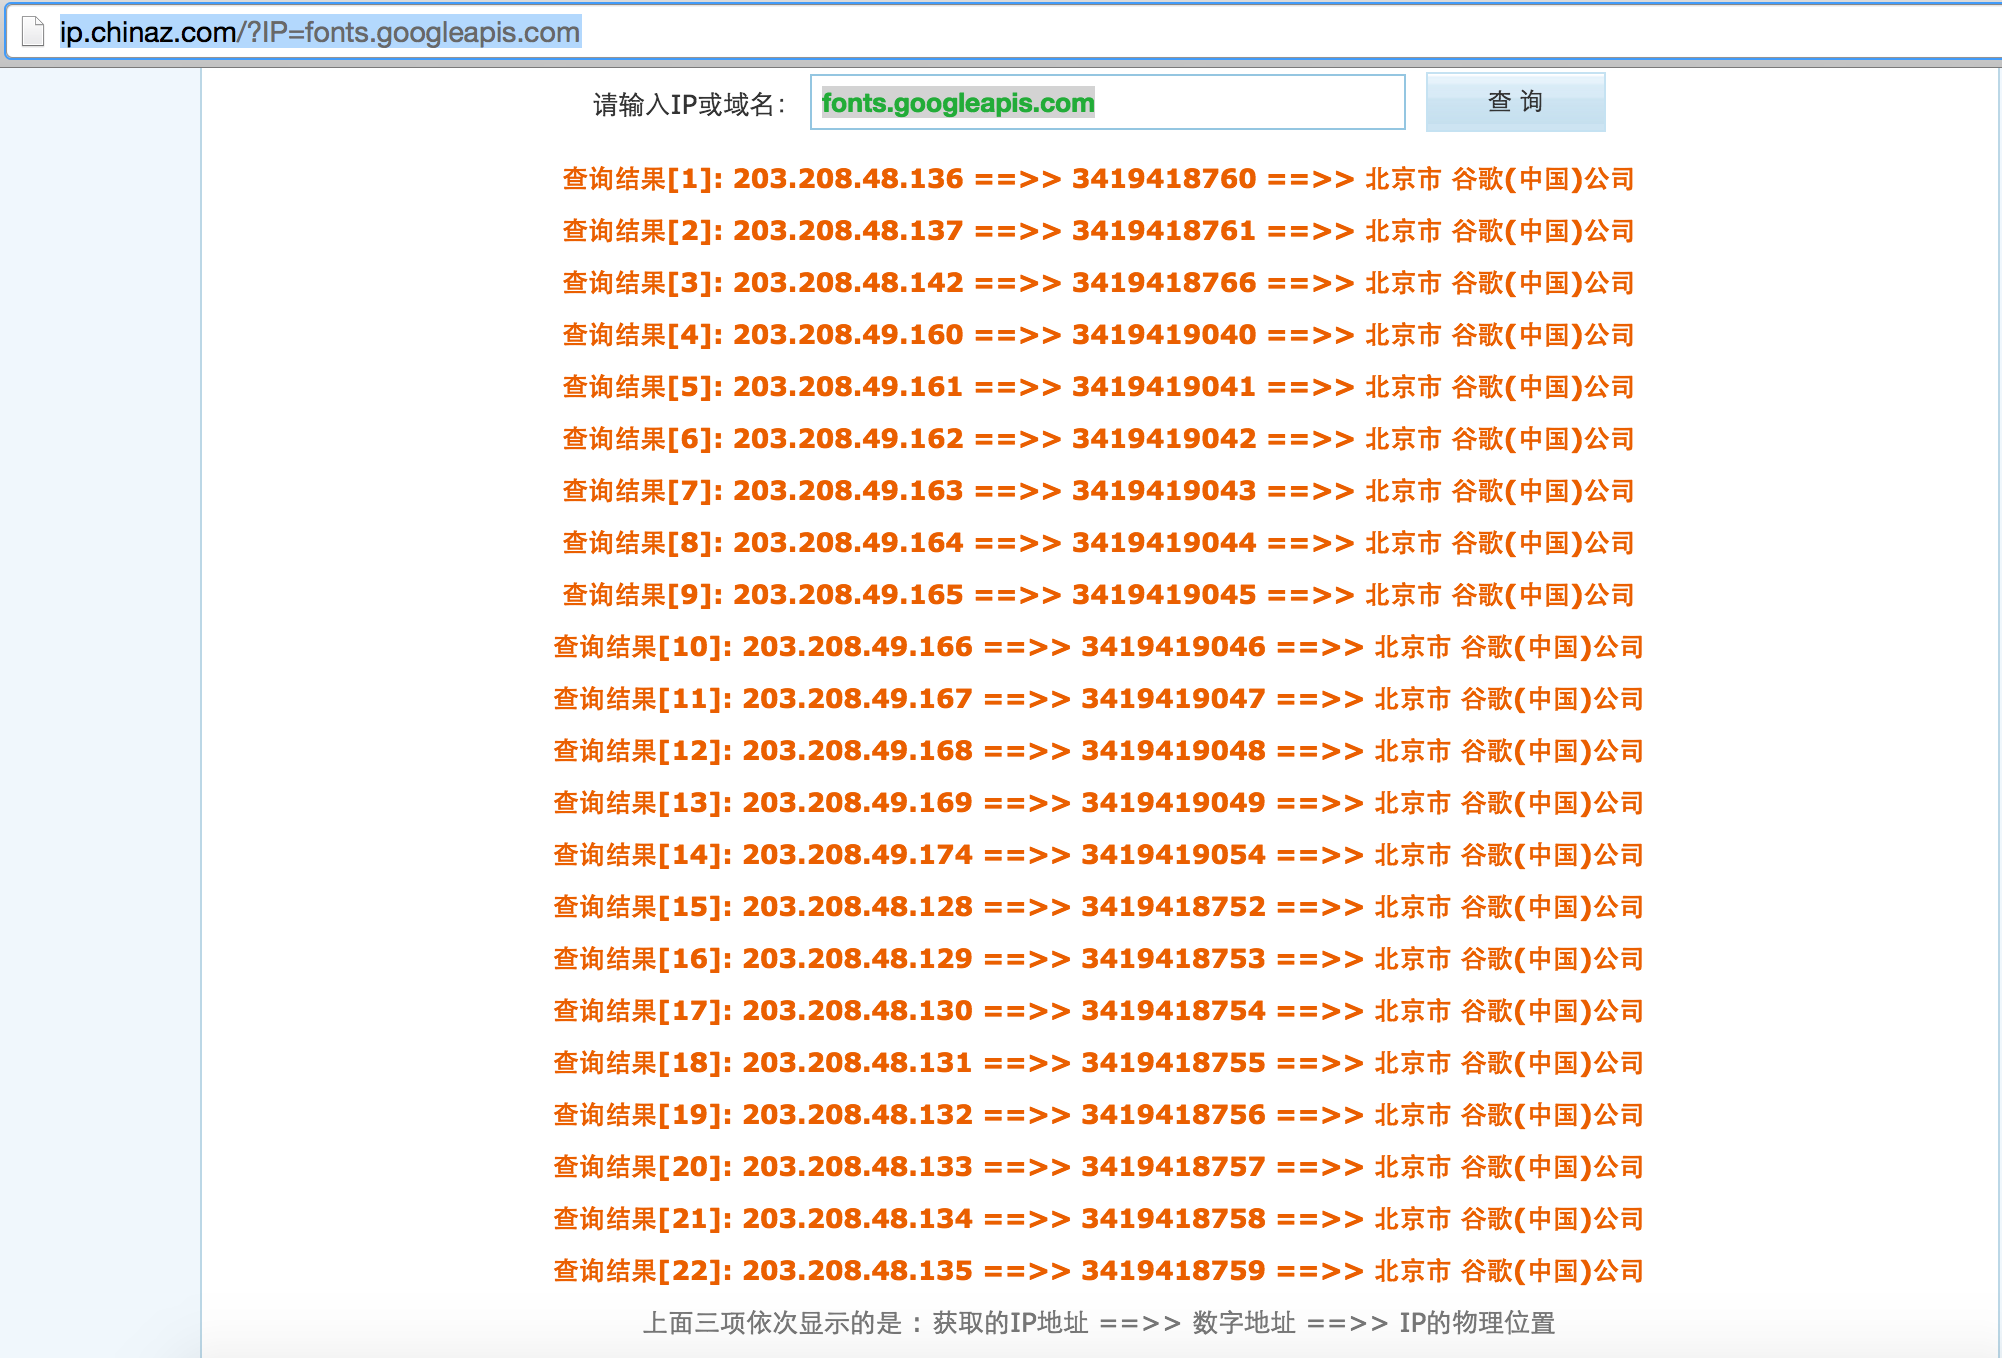Select query result [2] 203.208.48.137

pyautogui.click(x=1098, y=231)
